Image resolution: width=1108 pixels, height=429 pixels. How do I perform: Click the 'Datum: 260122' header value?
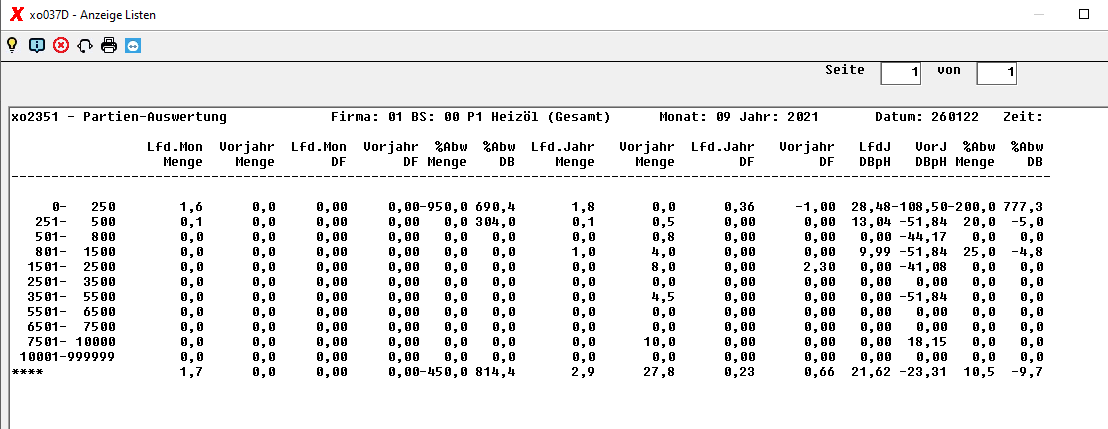tap(929, 117)
